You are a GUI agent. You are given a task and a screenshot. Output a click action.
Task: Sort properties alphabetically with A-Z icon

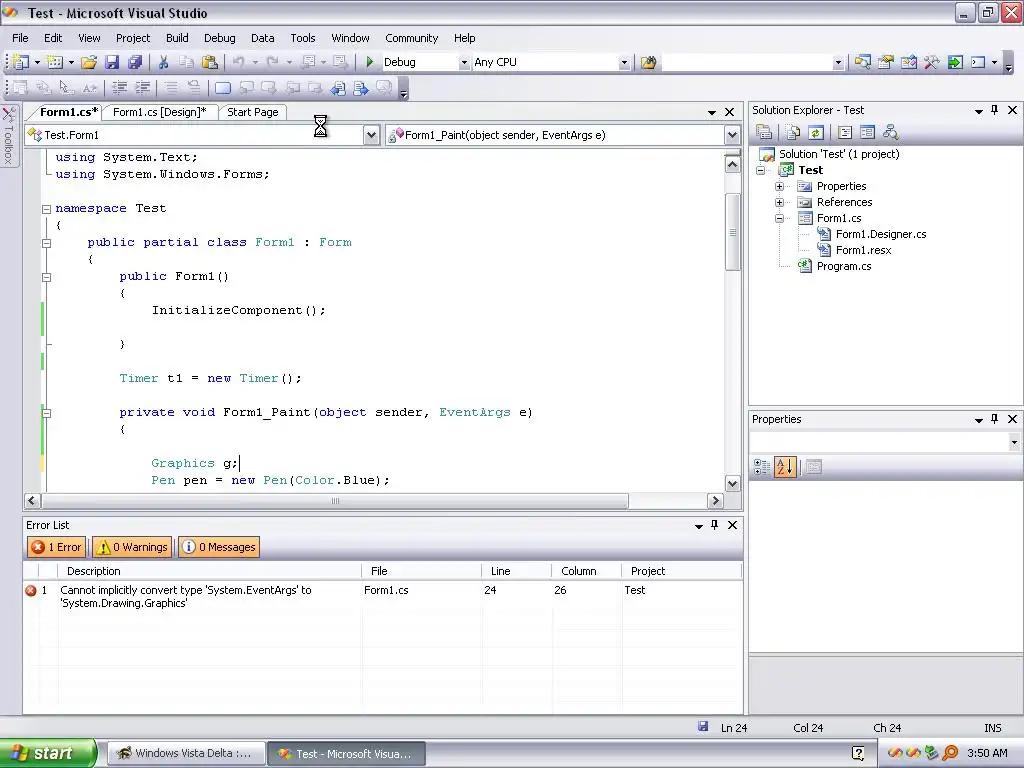[x=785, y=467]
